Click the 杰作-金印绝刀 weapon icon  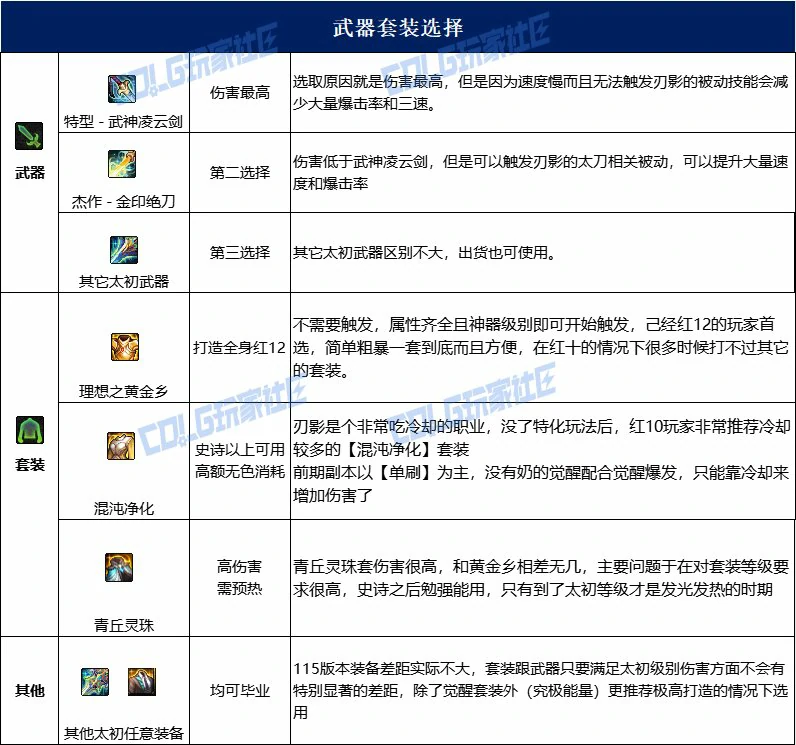(x=122, y=164)
